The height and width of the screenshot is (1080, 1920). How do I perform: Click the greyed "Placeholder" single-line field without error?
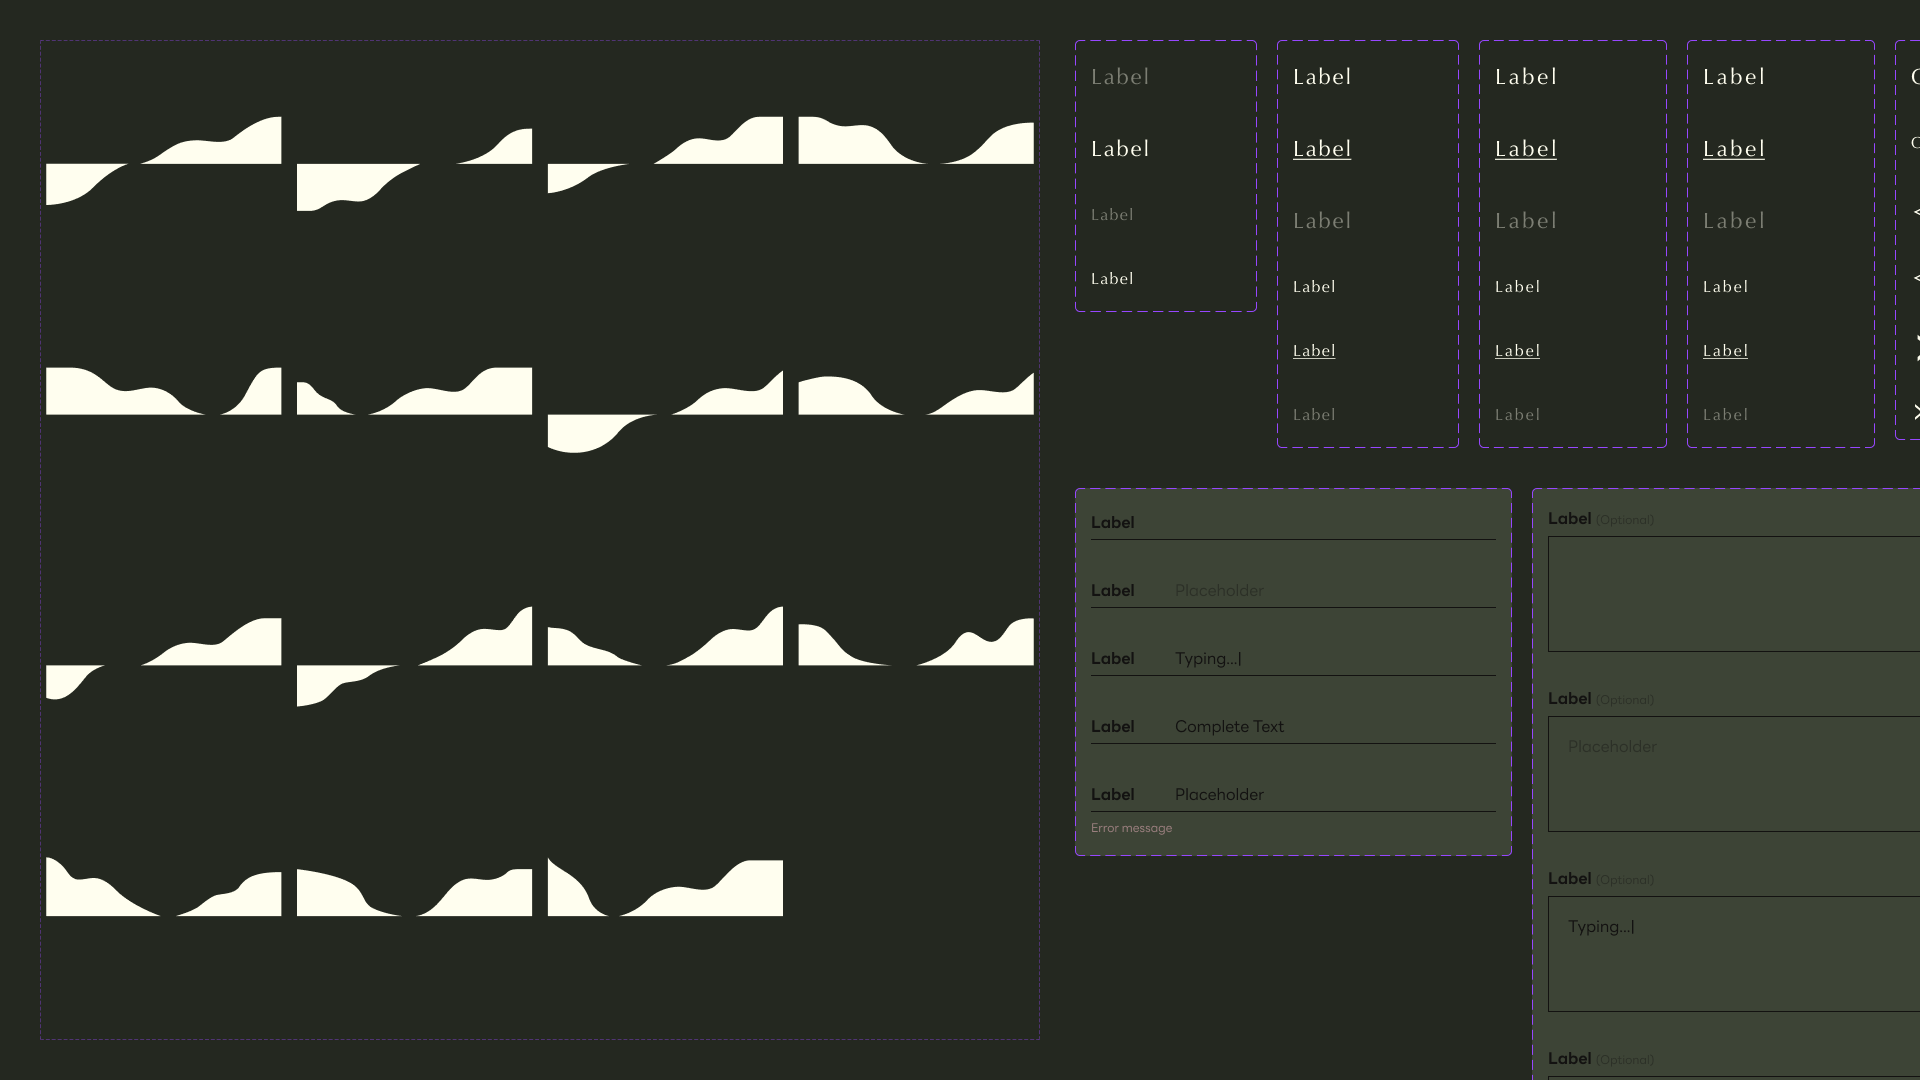1293,590
